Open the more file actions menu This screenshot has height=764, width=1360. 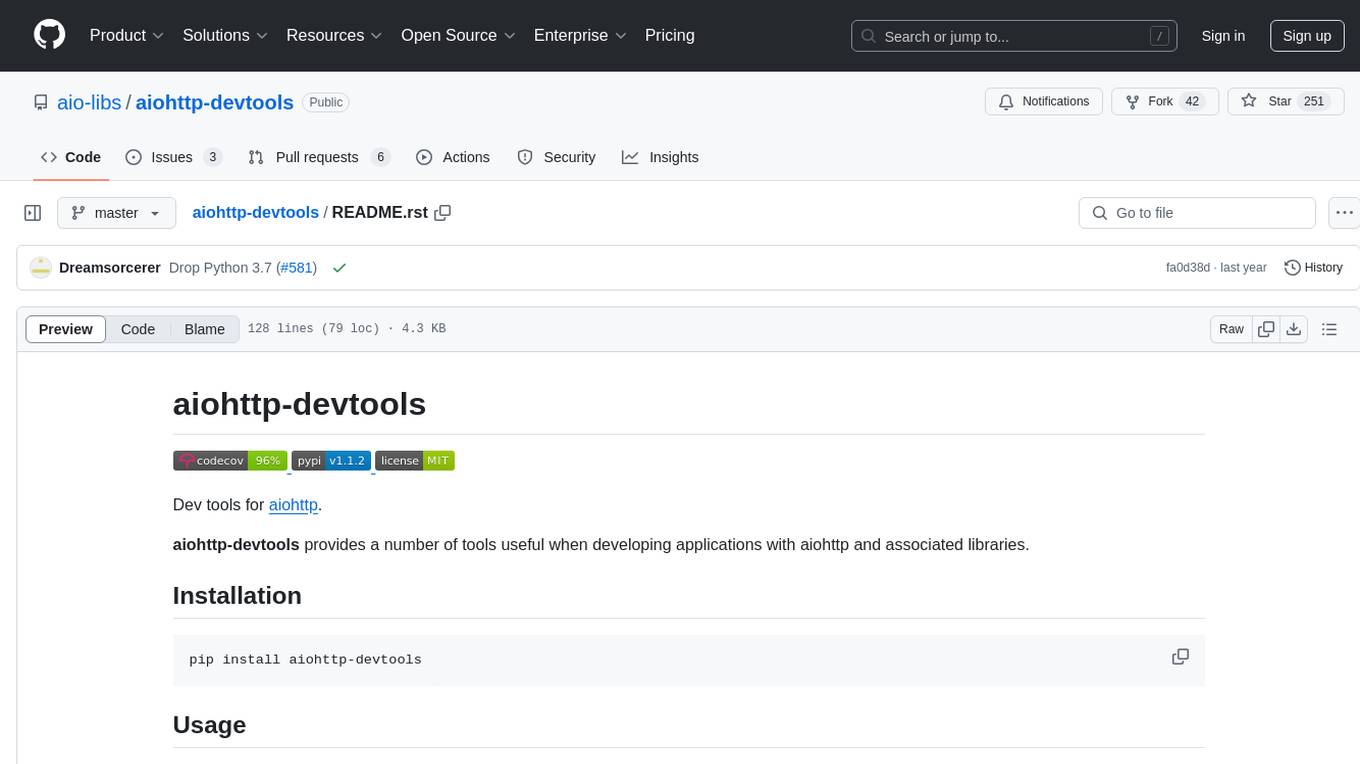(1344, 213)
